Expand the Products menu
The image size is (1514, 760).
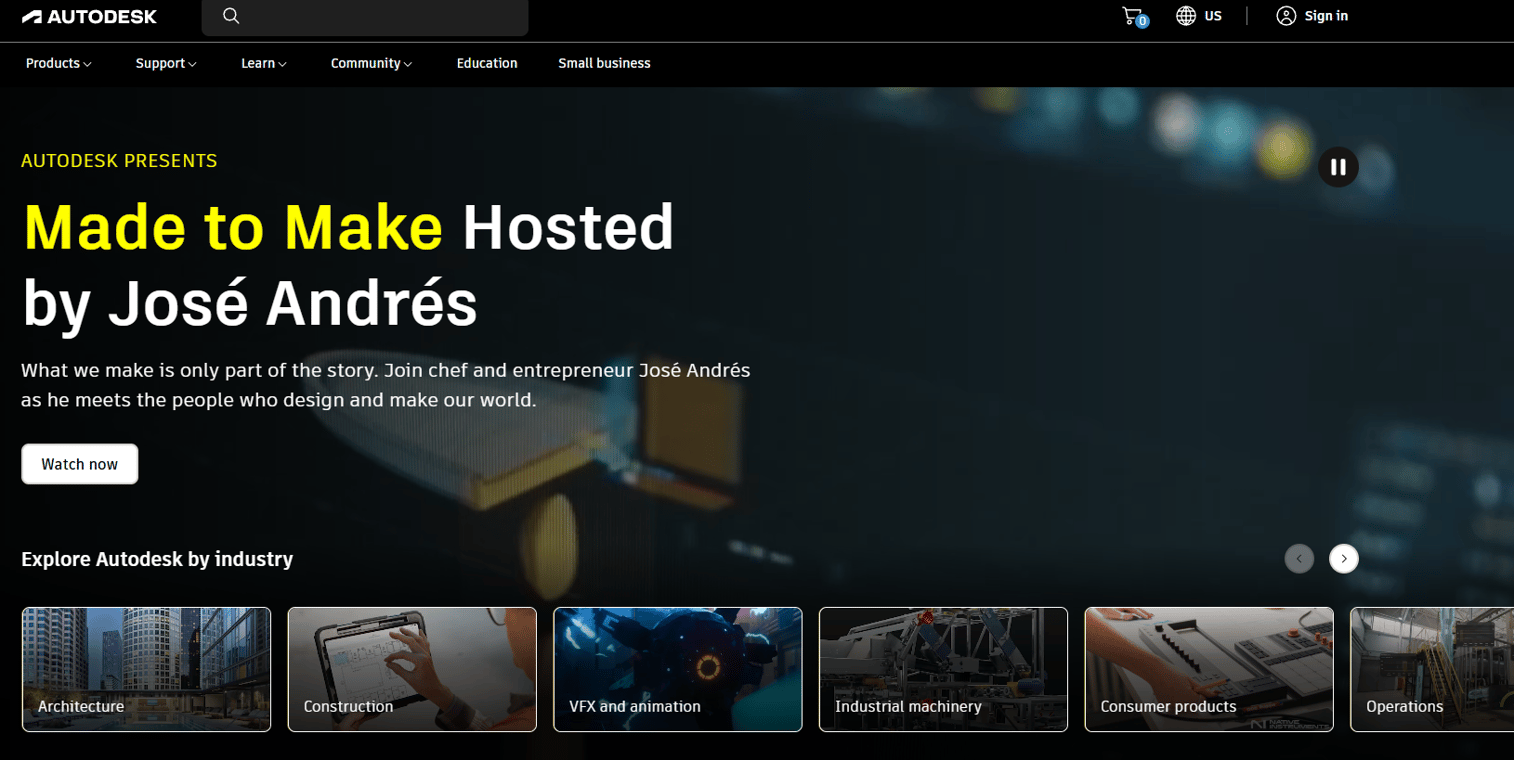coord(59,63)
